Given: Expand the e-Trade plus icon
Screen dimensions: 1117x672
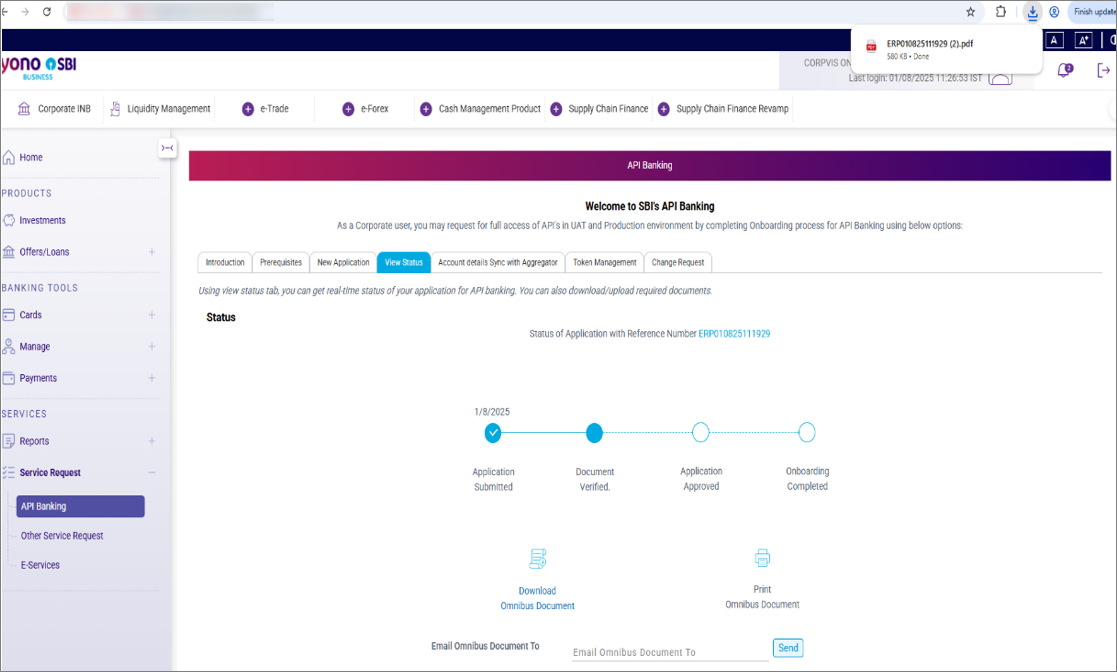Looking at the screenshot, I should coord(248,109).
